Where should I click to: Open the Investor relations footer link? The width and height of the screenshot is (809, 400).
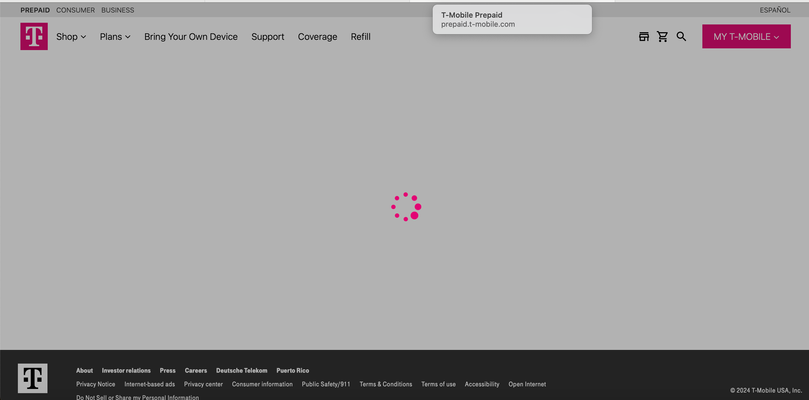tap(126, 371)
